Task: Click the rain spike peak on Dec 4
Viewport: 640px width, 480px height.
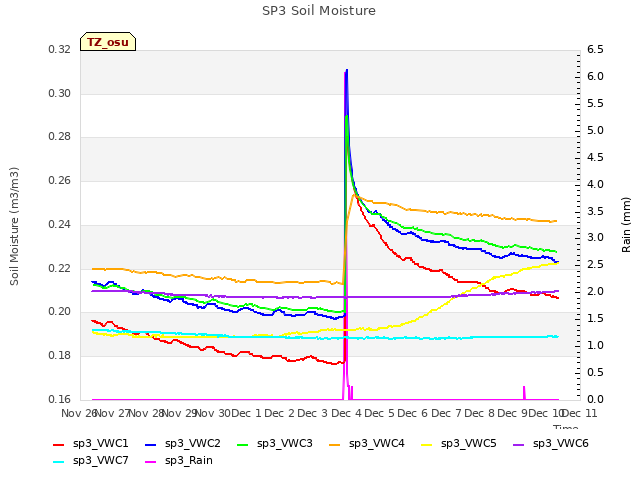Action: pyautogui.click(x=345, y=73)
